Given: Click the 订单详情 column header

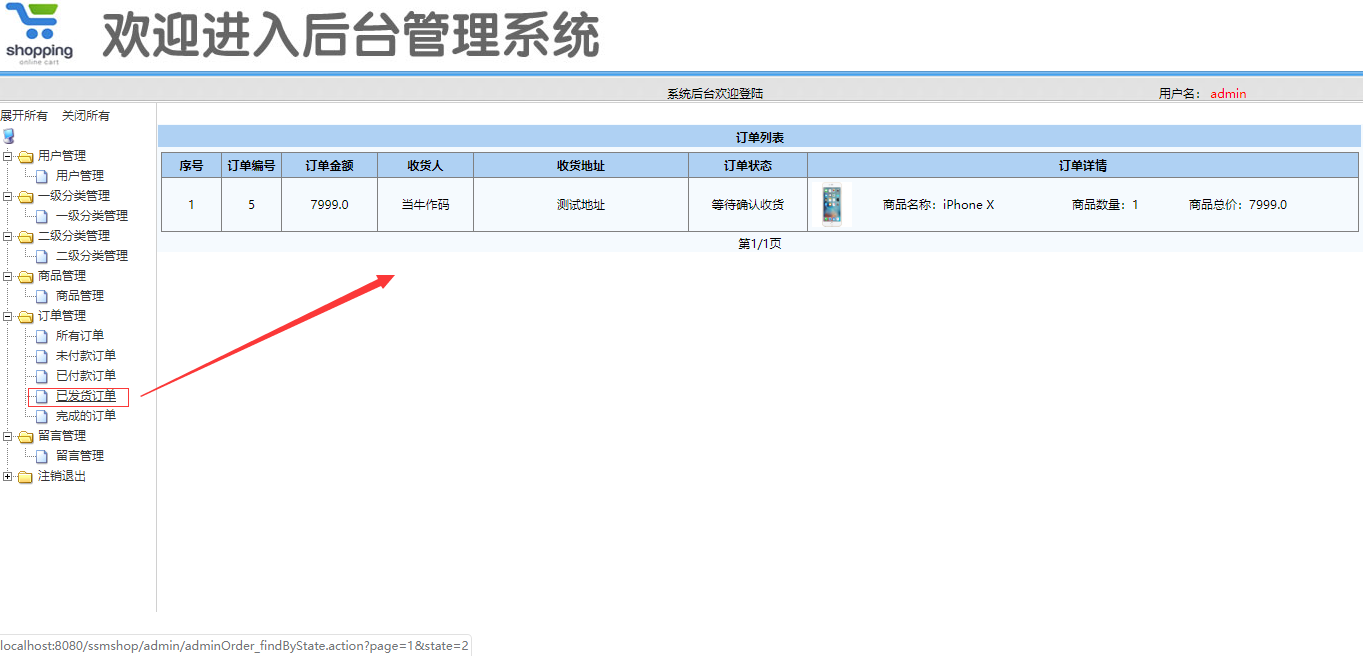Looking at the screenshot, I should (1083, 166).
